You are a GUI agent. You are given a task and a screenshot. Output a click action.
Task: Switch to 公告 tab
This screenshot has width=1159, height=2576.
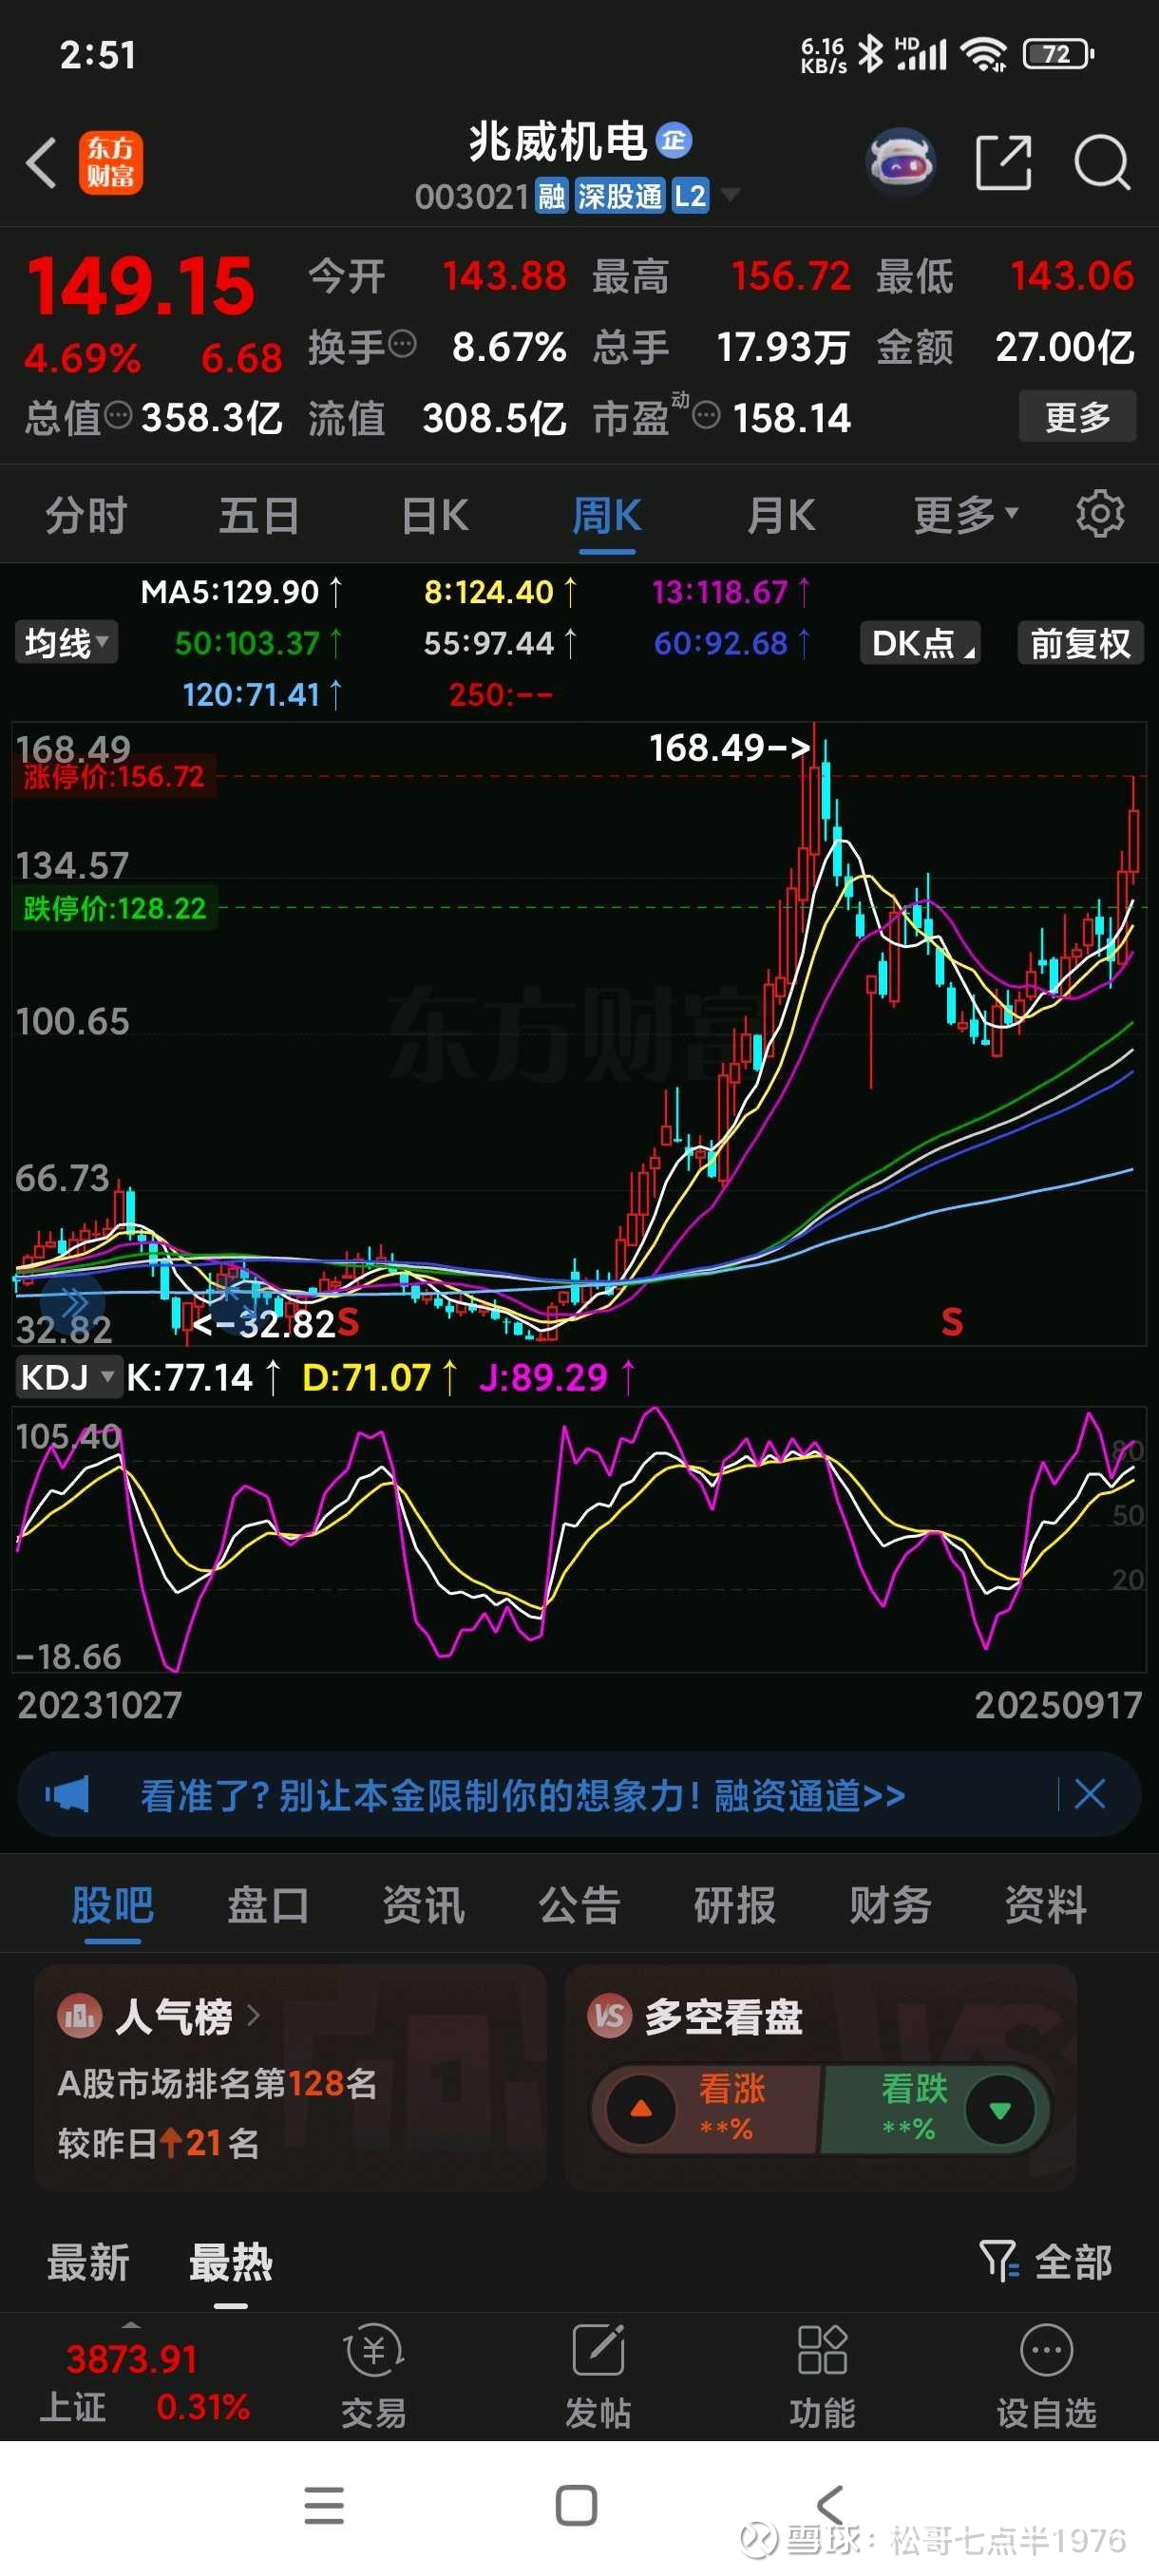(x=579, y=1906)
